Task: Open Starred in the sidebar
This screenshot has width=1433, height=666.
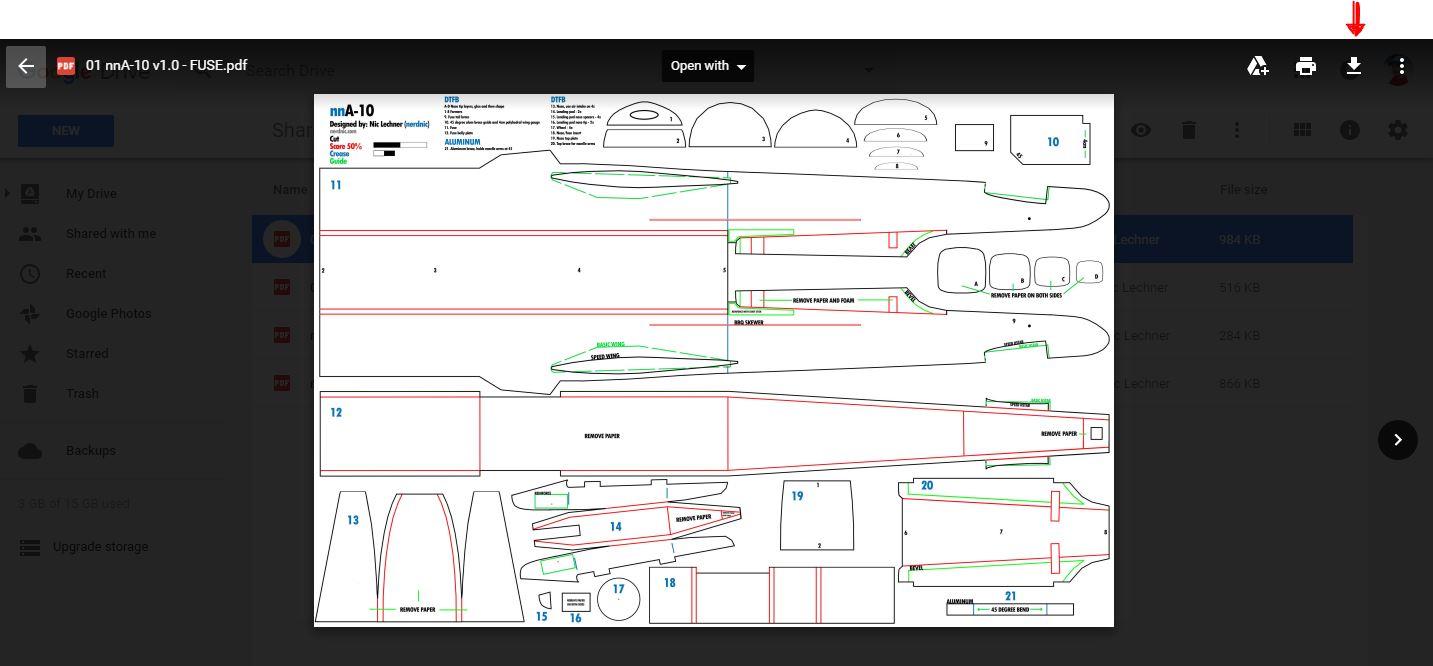Action: (87, 353)
